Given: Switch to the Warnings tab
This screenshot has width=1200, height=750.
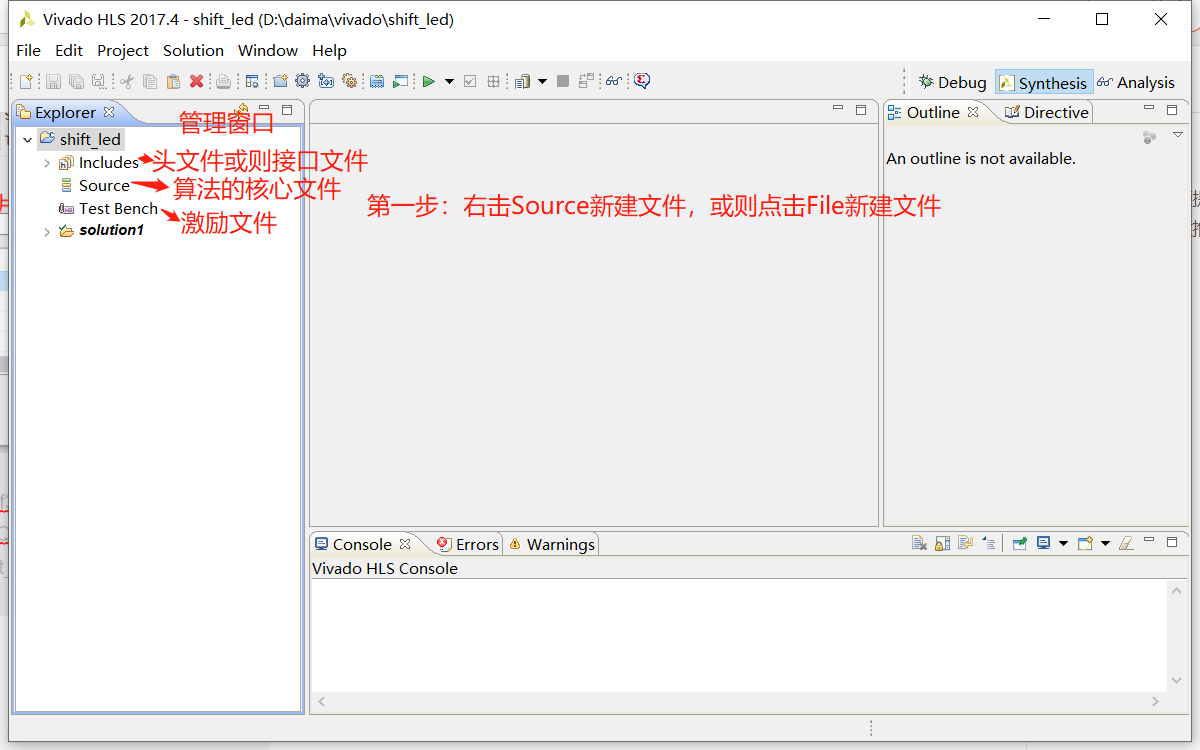Looking at the screenshot, I should [x=551, y=544].
